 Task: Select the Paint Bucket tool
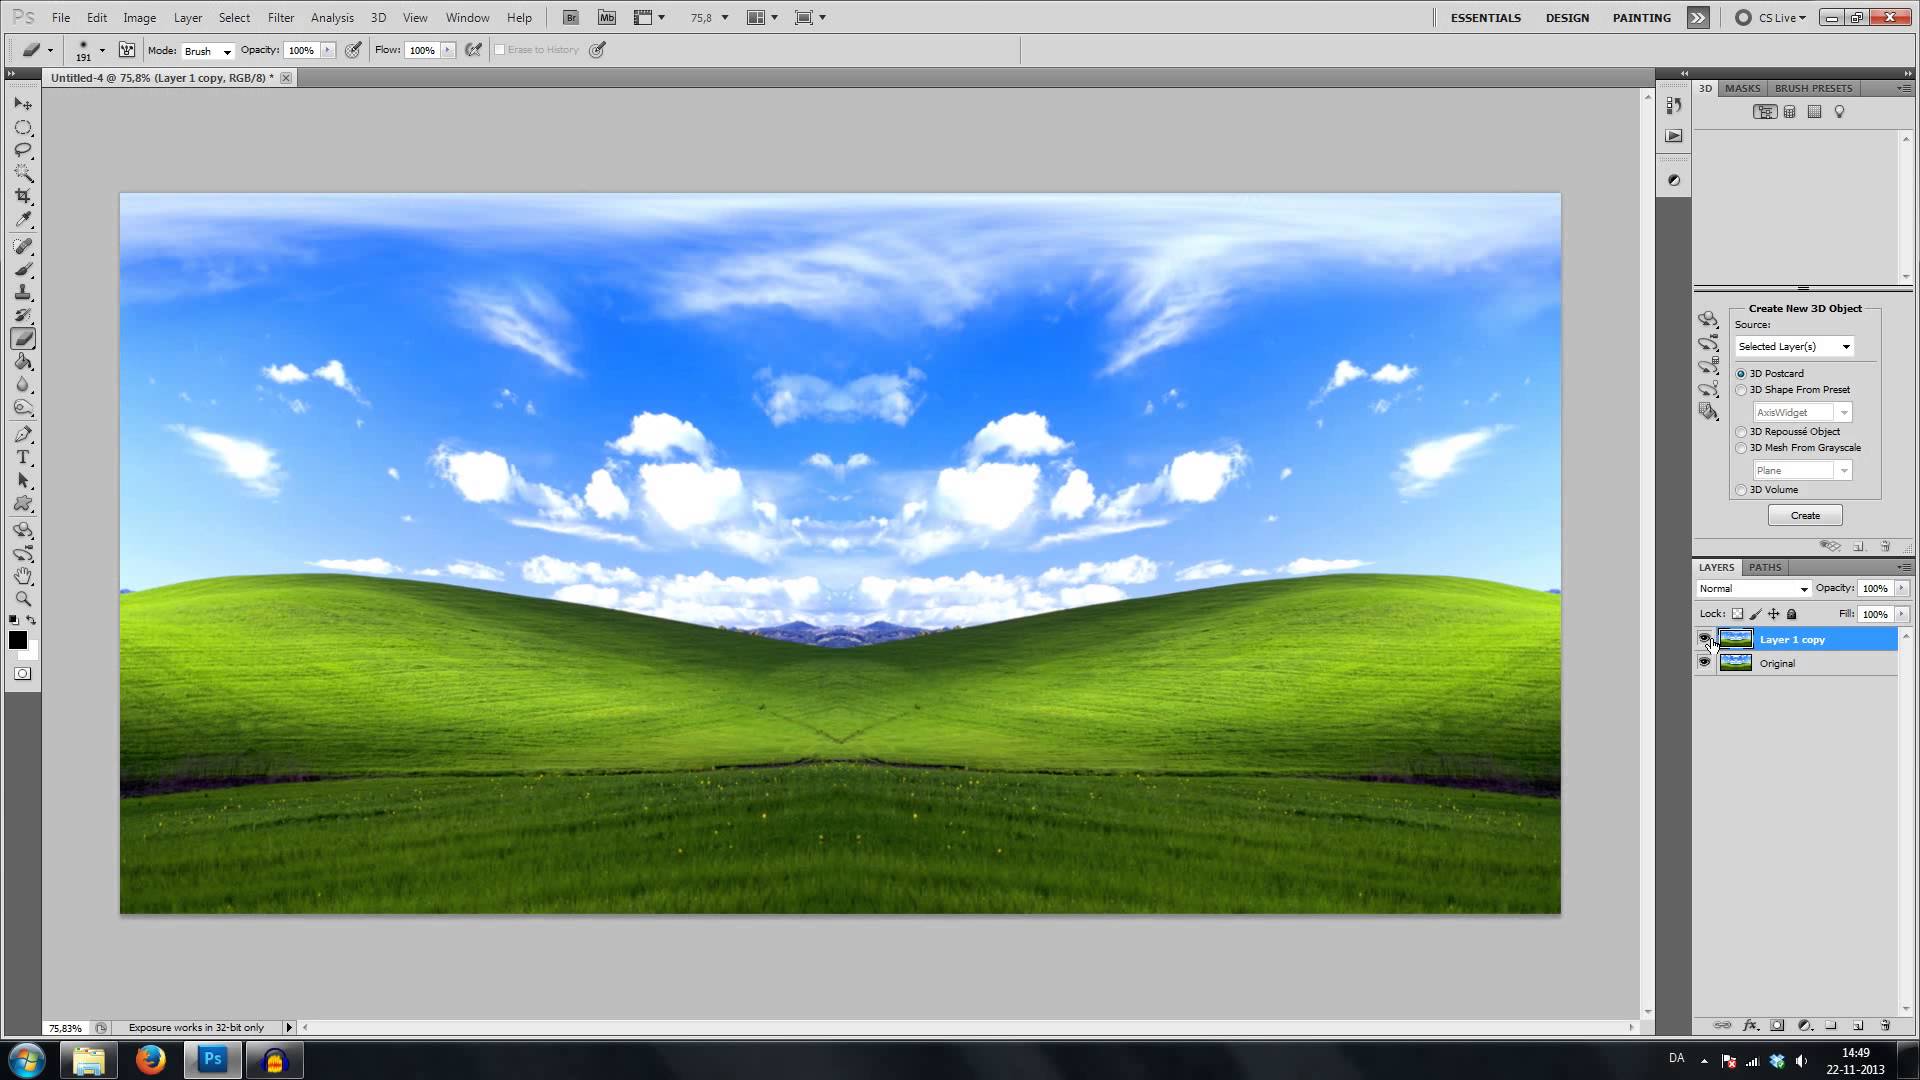click(x=23, y=362)
